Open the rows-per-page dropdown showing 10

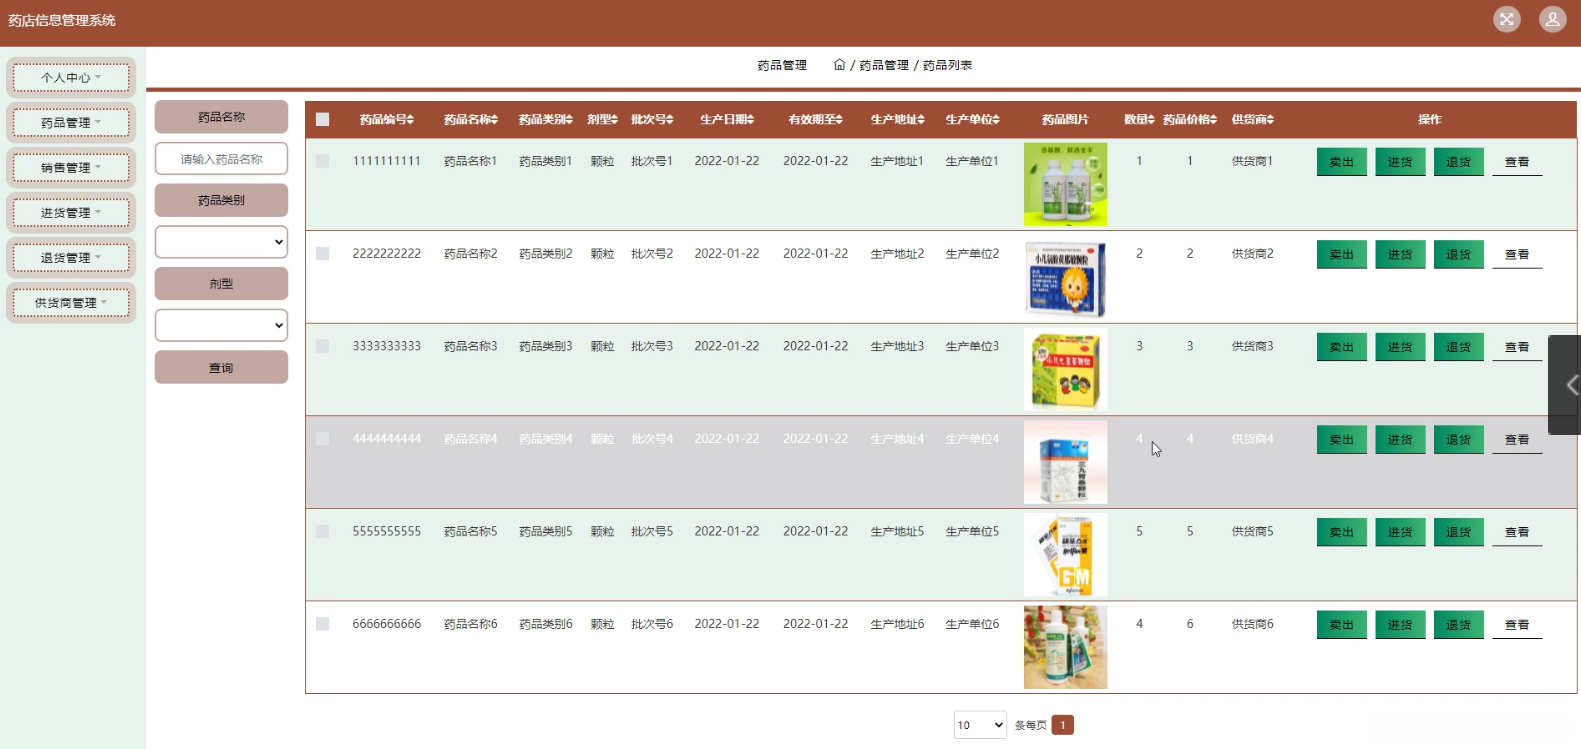tap(980, 725)
